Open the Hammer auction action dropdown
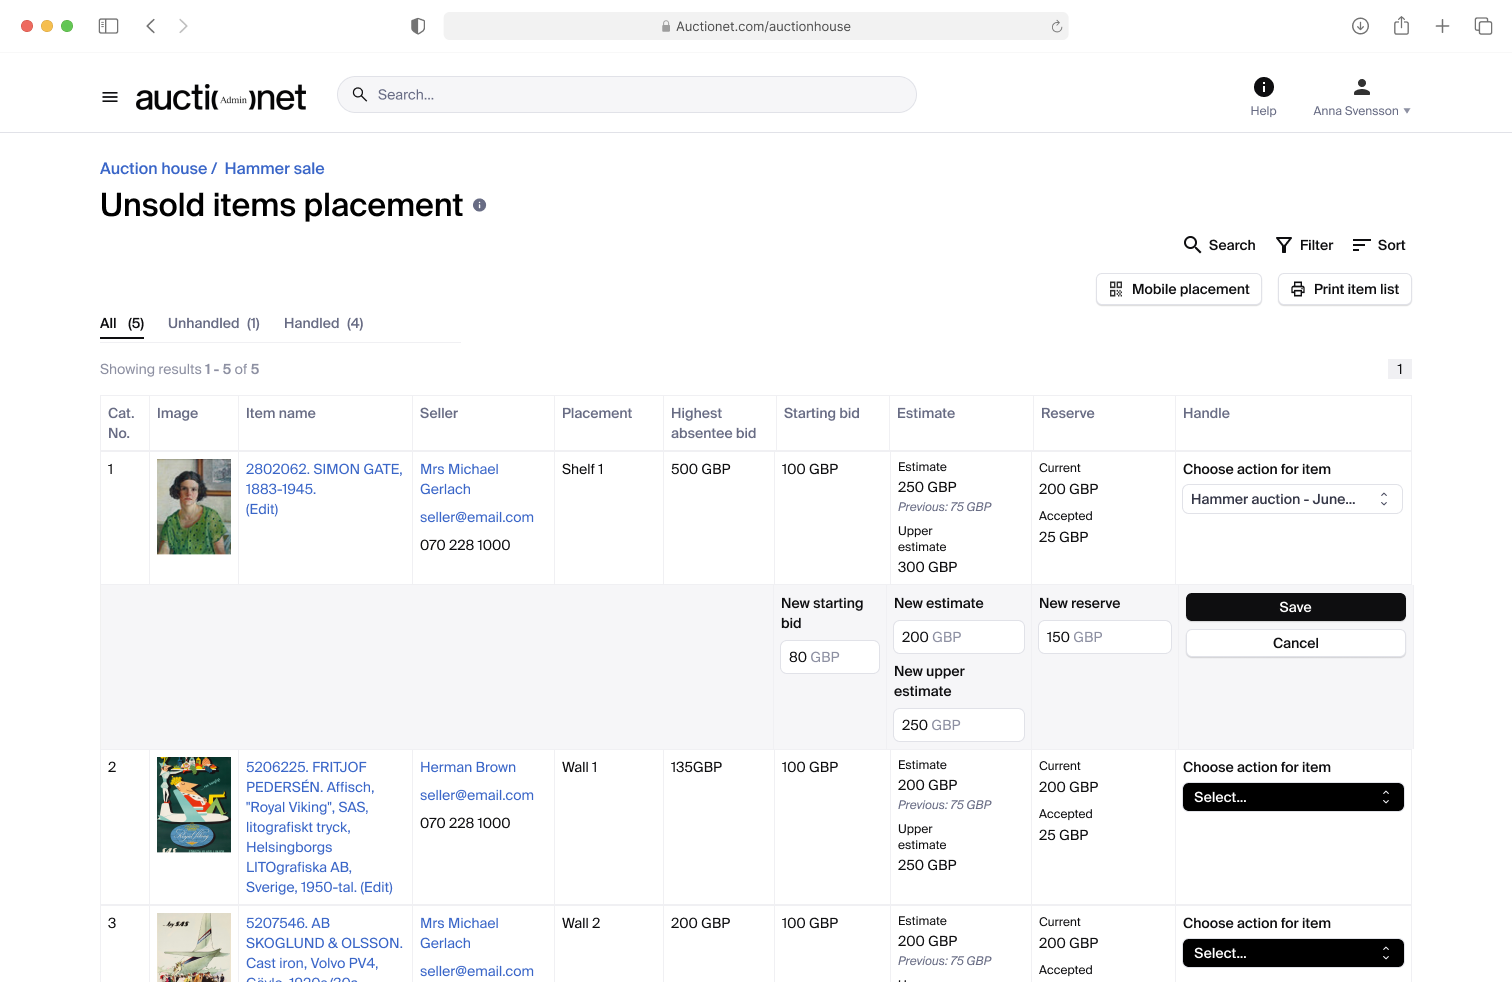This screenshot has width=1512, height=982. (1292, 499)
